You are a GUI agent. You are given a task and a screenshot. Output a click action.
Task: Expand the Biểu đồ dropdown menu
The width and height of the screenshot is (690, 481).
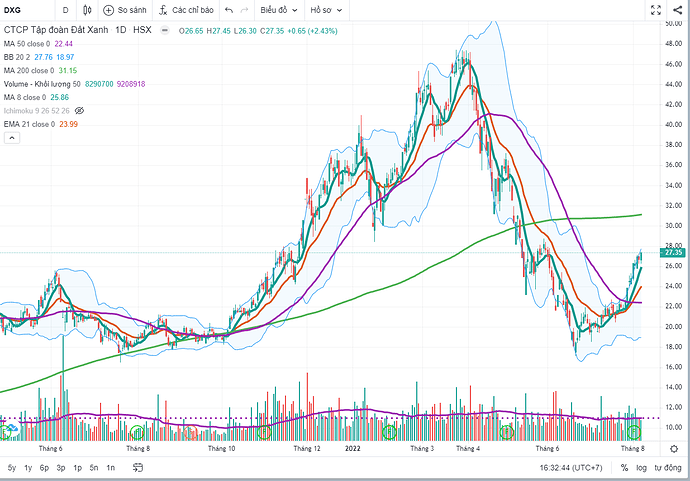pos(279,10)
